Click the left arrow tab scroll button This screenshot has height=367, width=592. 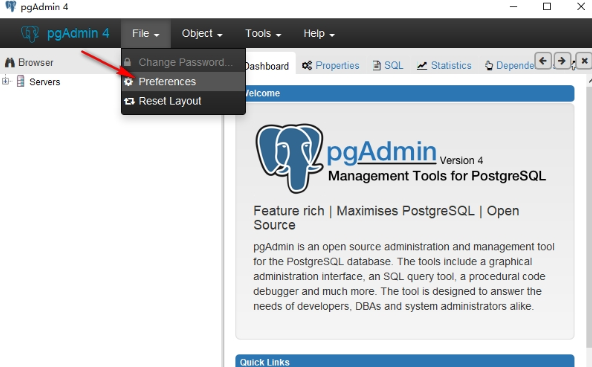click(543, 60)
